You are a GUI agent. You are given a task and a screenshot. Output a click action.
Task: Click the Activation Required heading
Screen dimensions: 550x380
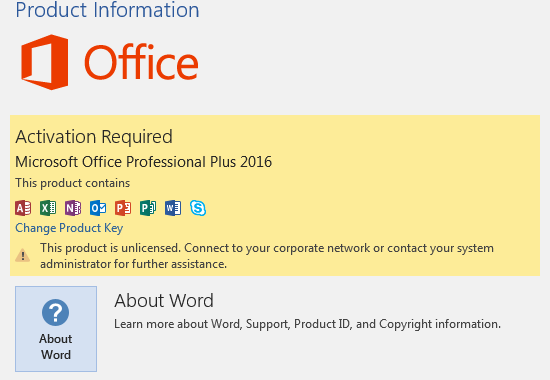(94, 136)
